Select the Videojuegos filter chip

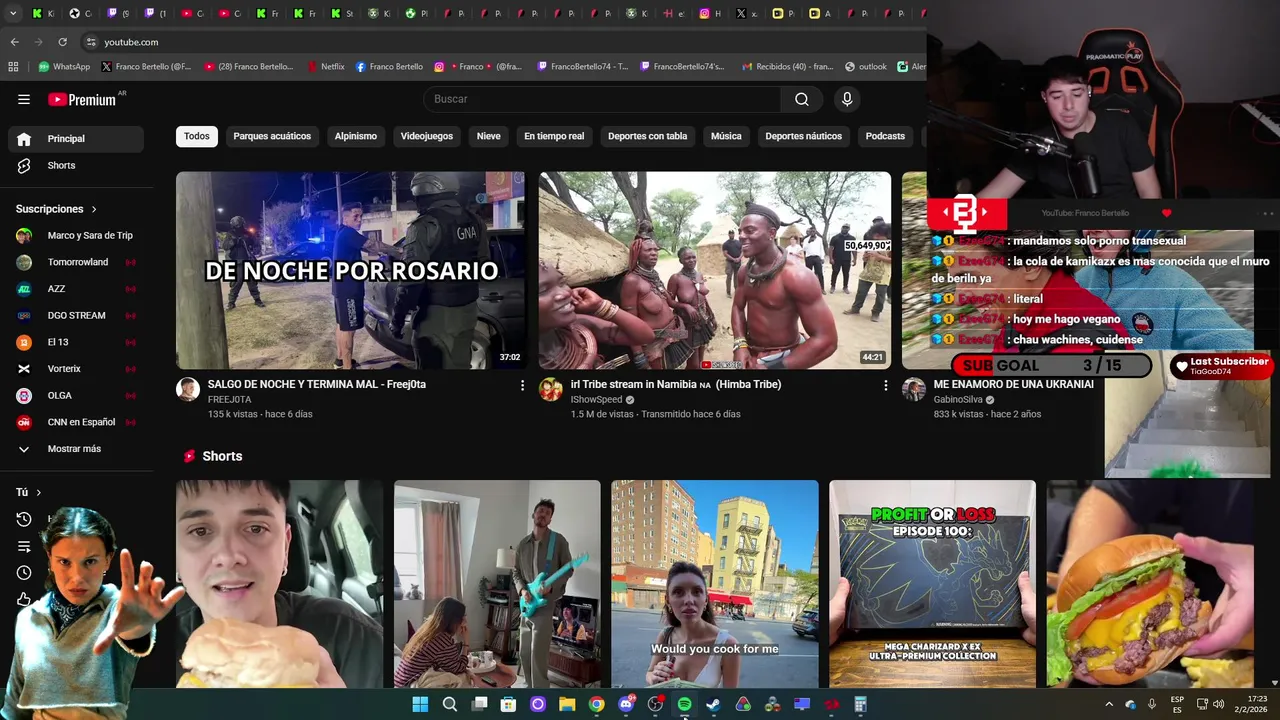(x=427, y=136)
